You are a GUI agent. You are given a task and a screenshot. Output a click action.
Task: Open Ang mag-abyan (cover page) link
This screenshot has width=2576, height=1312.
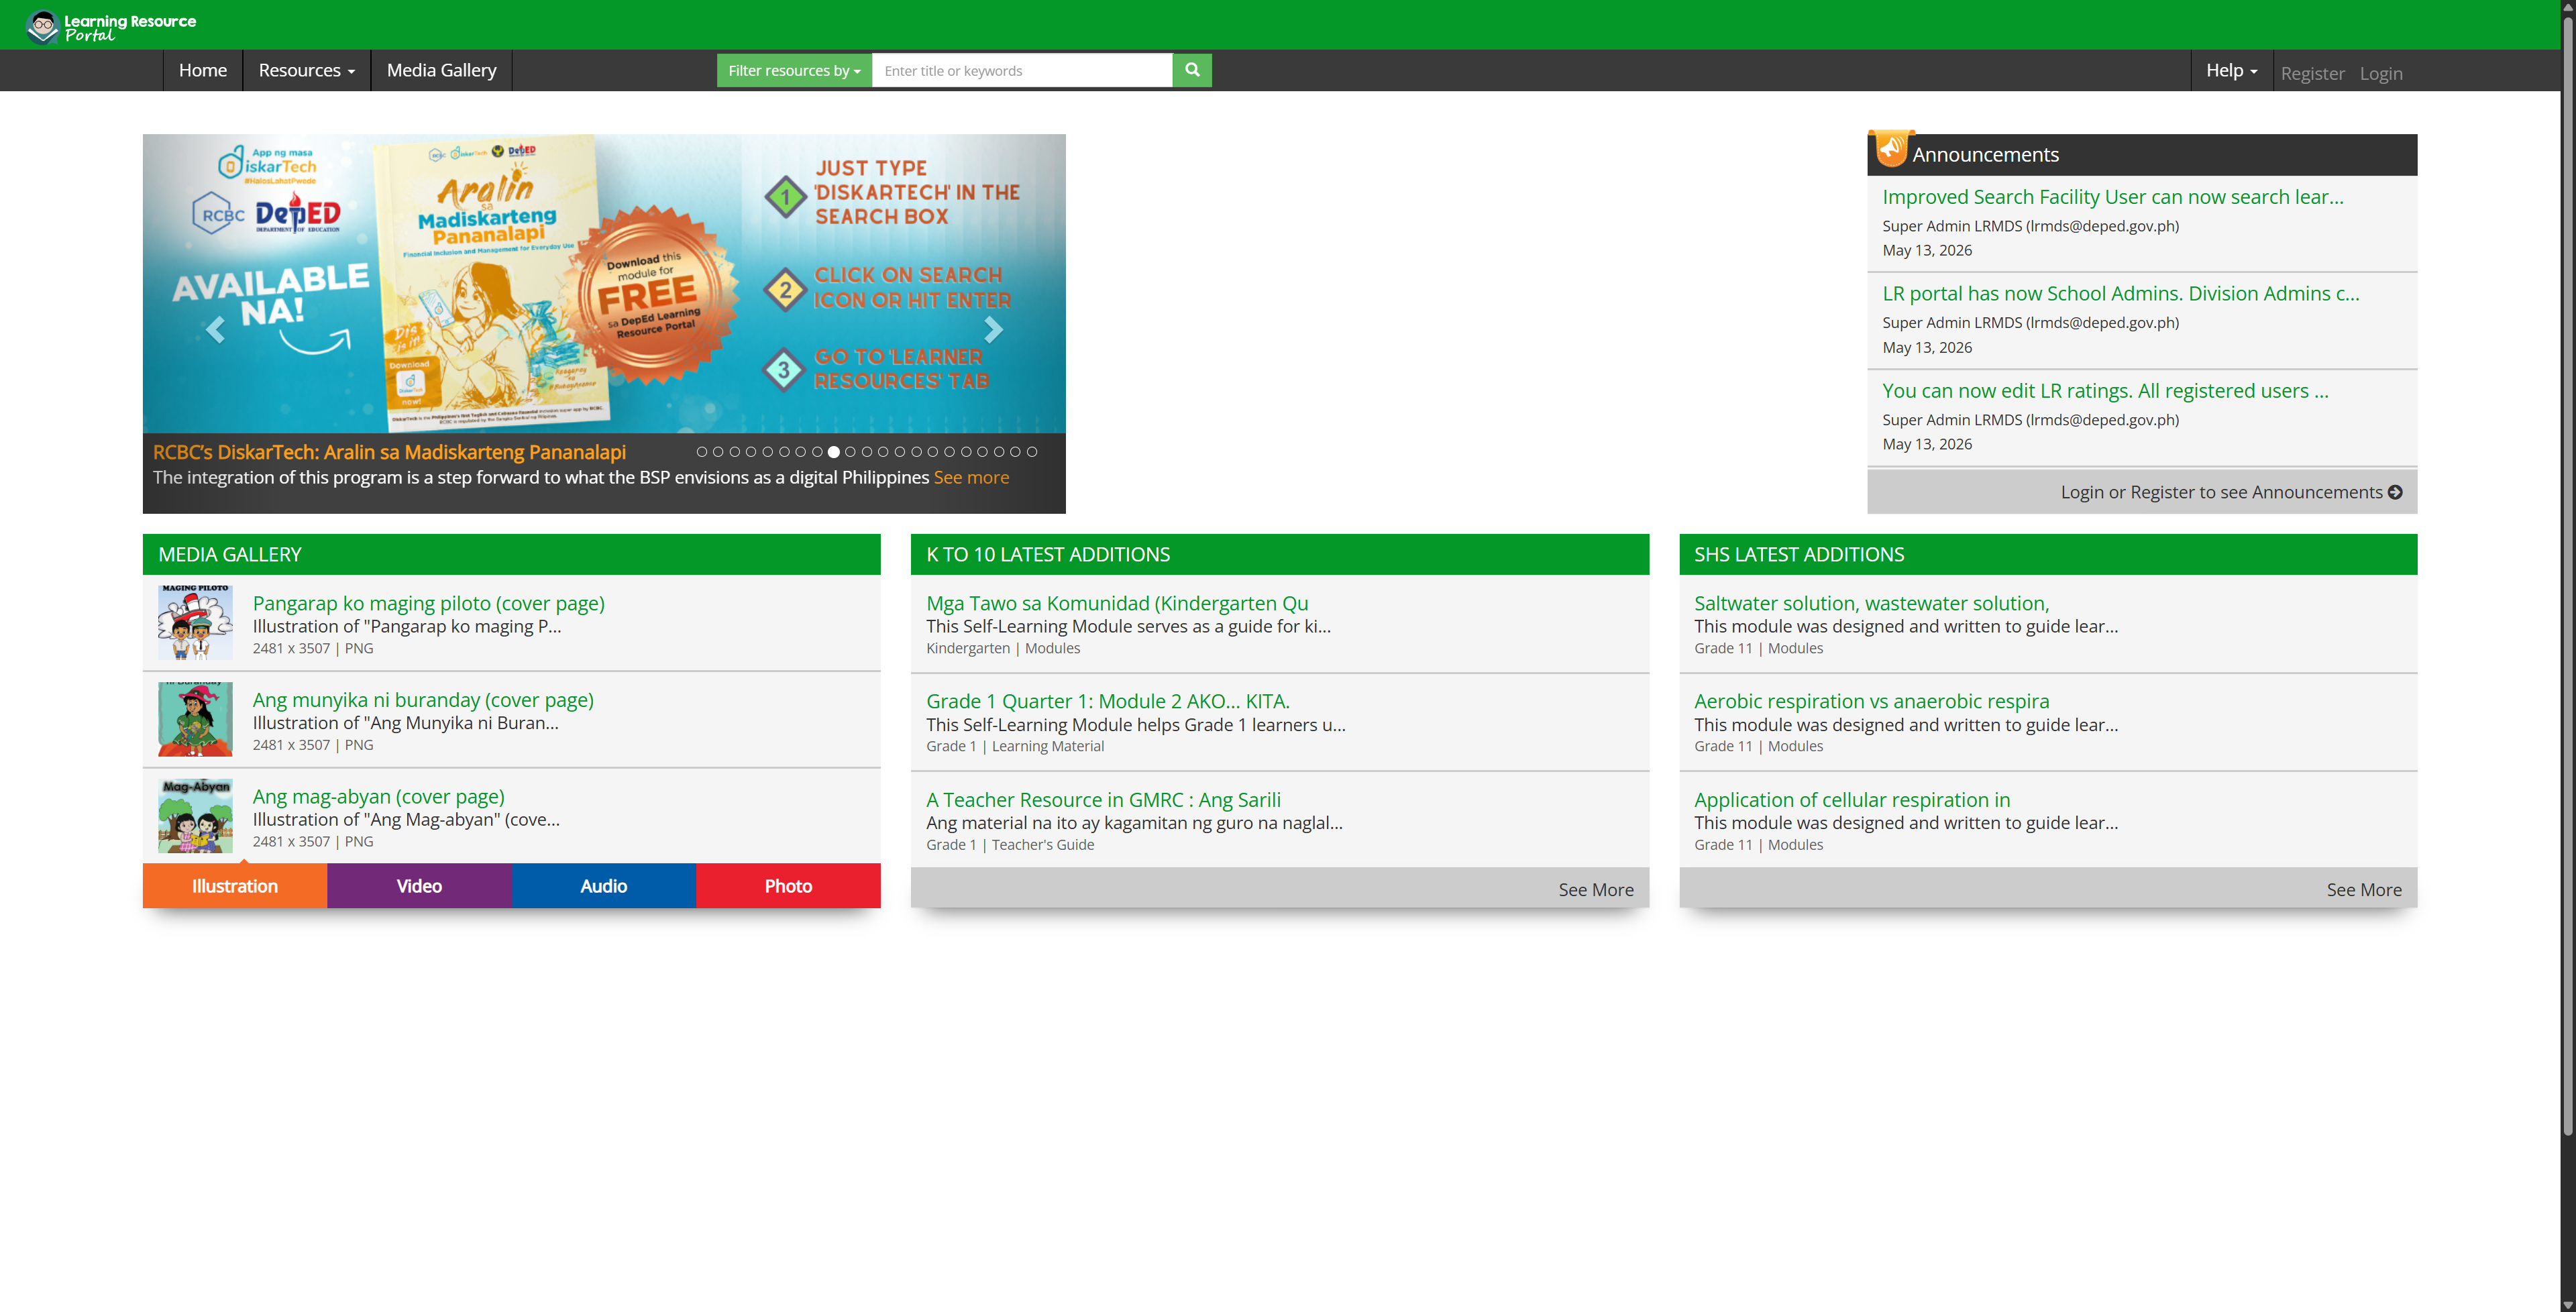378,796
